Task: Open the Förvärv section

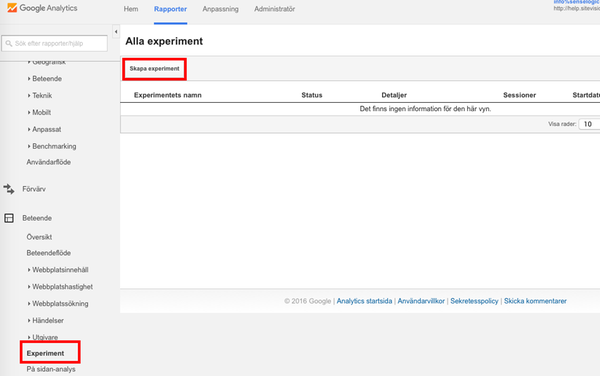Action: [x=34, y=189]
